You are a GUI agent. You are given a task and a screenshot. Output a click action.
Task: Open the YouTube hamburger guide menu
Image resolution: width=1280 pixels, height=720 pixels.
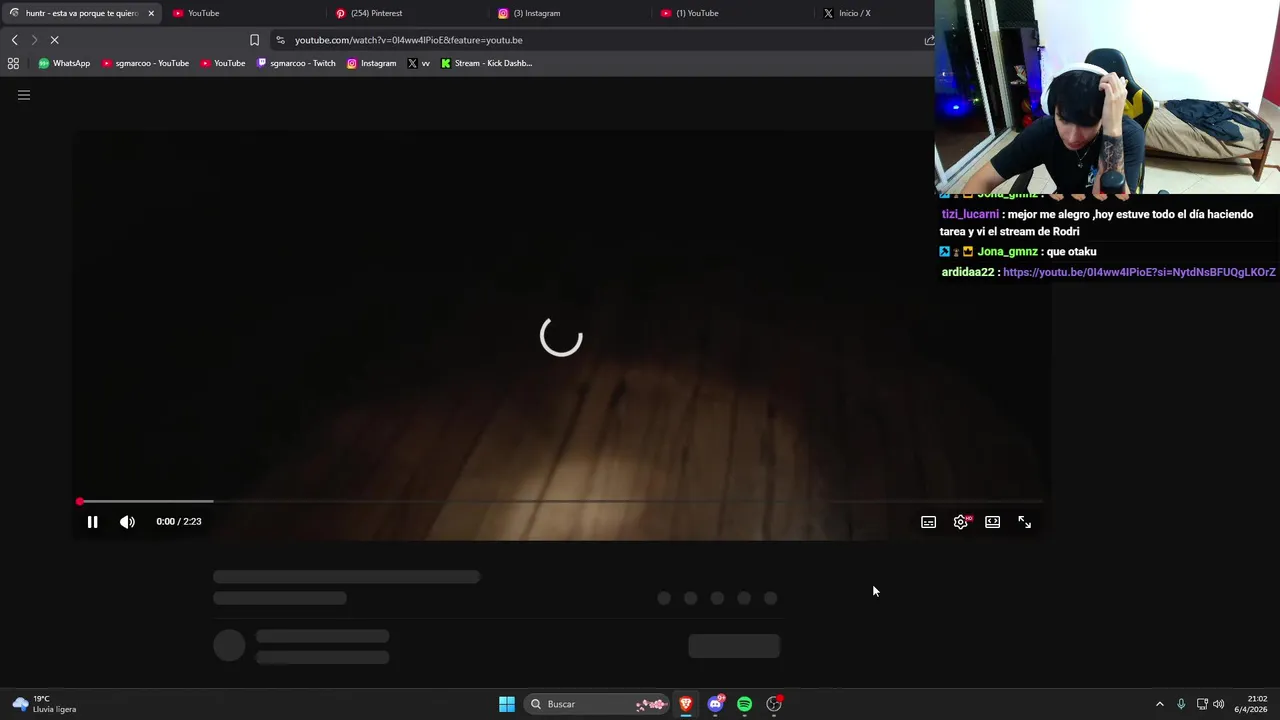click(24, 95)
